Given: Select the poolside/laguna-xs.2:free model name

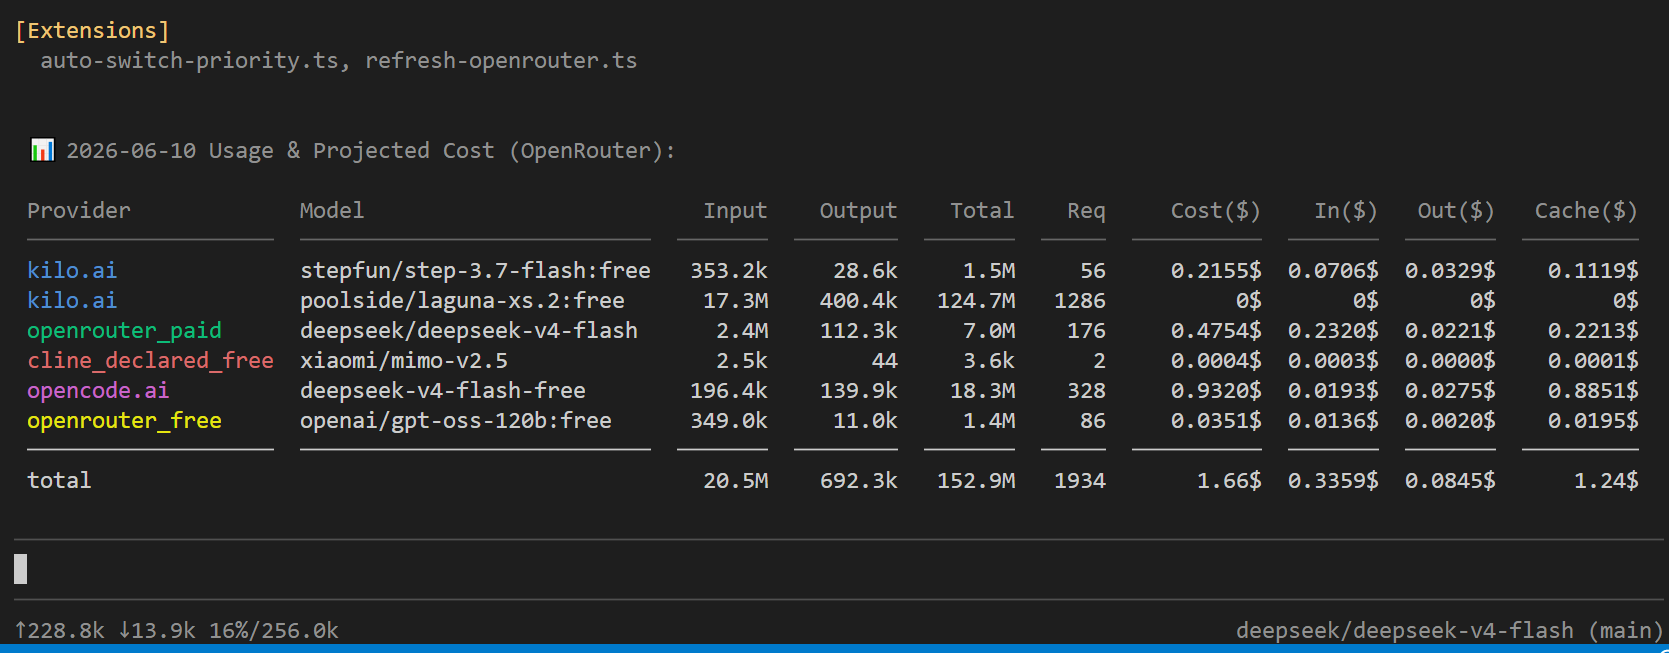Looking at the screenshot, I should click(x=462, y=300).
